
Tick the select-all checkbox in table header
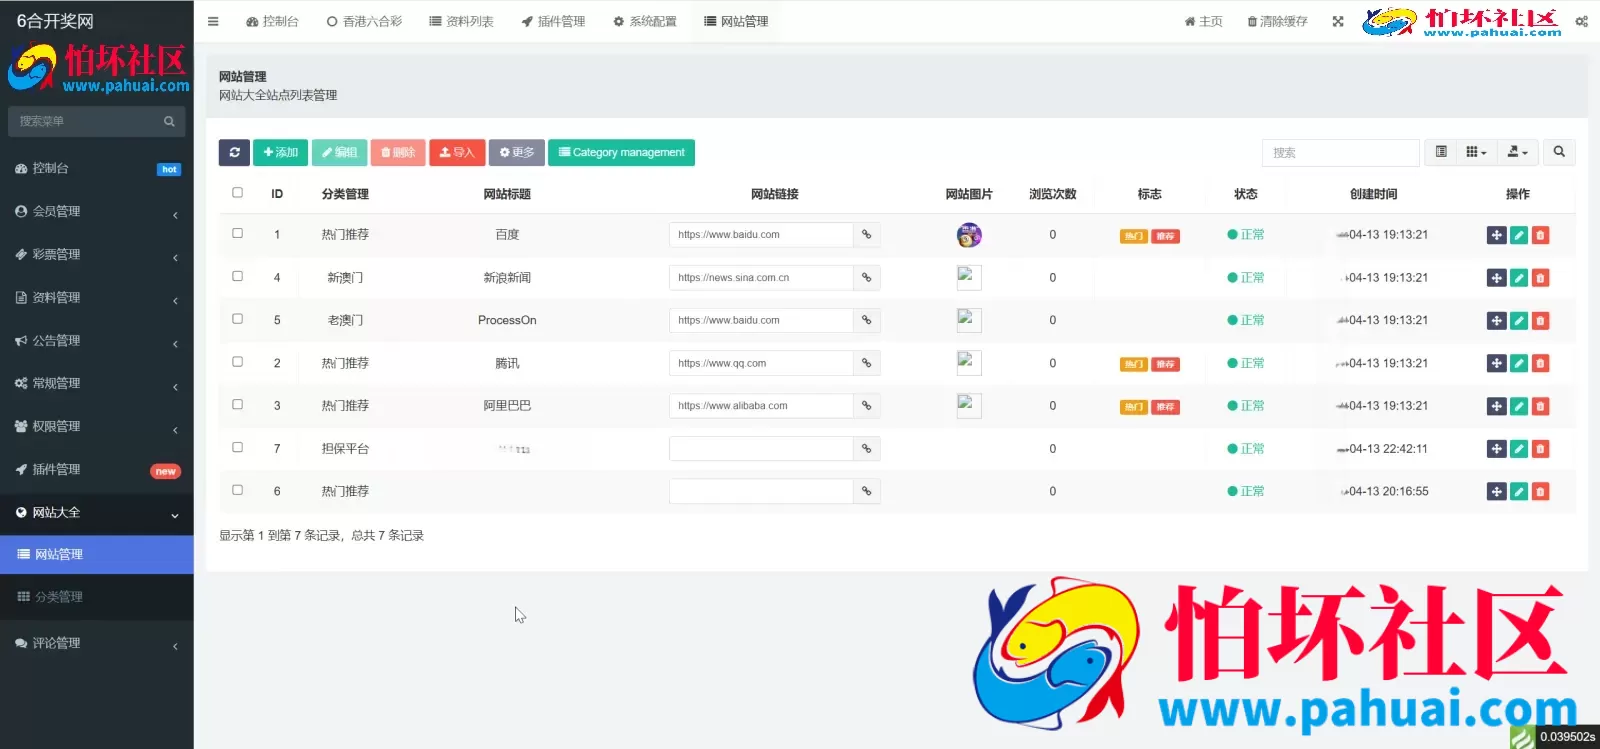click(237, 192)
